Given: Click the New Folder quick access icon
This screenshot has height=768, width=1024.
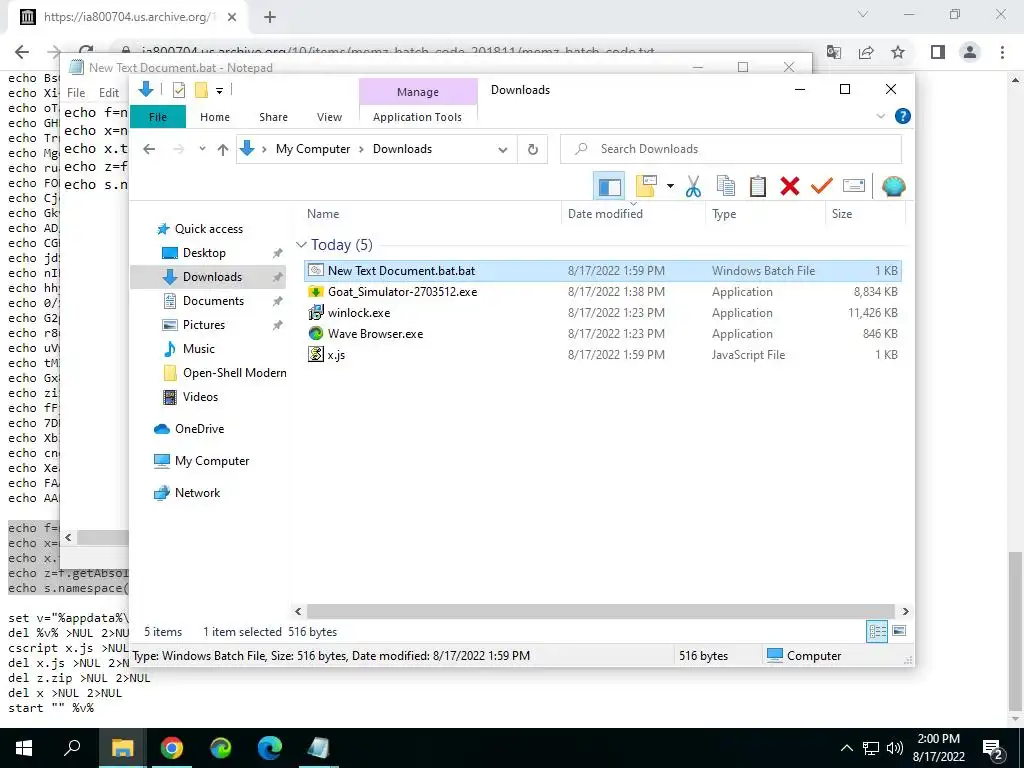Looking at the screenshot, I should [x=201, y=90].
